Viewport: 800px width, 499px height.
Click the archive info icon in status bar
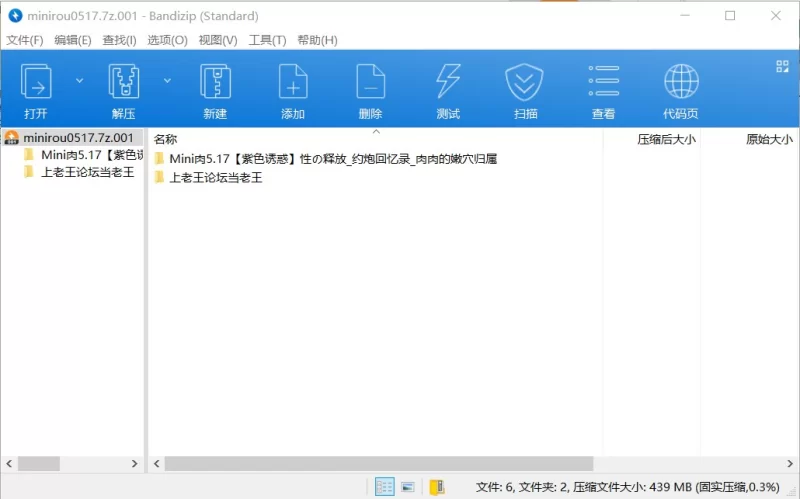coord(437,487)
